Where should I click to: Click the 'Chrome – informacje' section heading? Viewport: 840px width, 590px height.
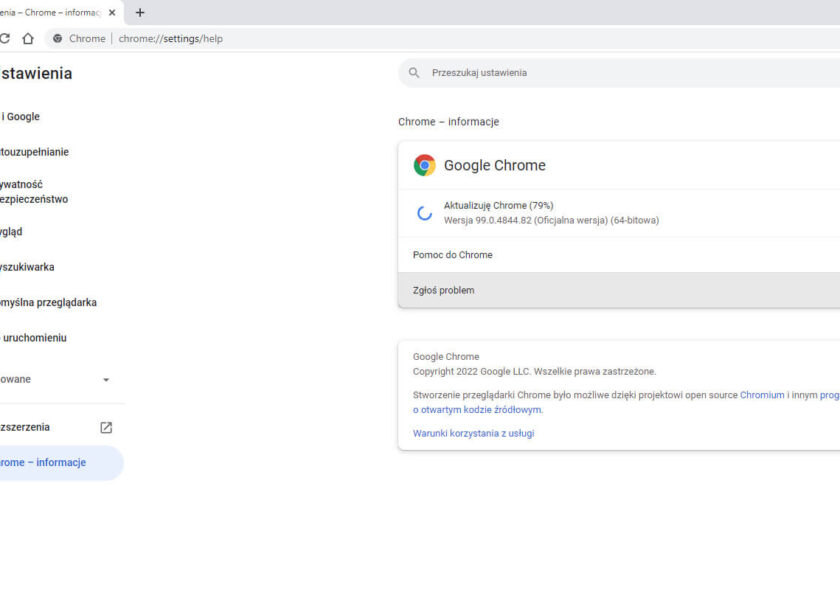(448, 122)
